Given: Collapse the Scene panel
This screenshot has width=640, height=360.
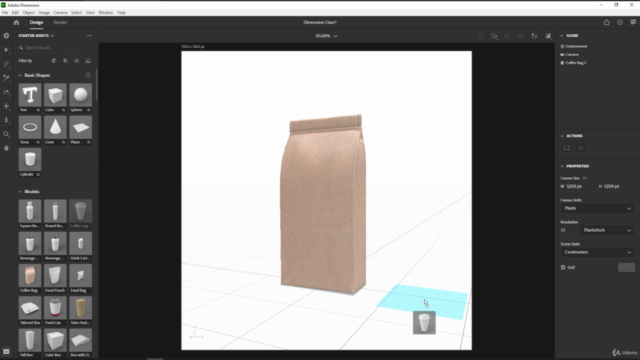Looking at the screenshot, I should point(562,36).
